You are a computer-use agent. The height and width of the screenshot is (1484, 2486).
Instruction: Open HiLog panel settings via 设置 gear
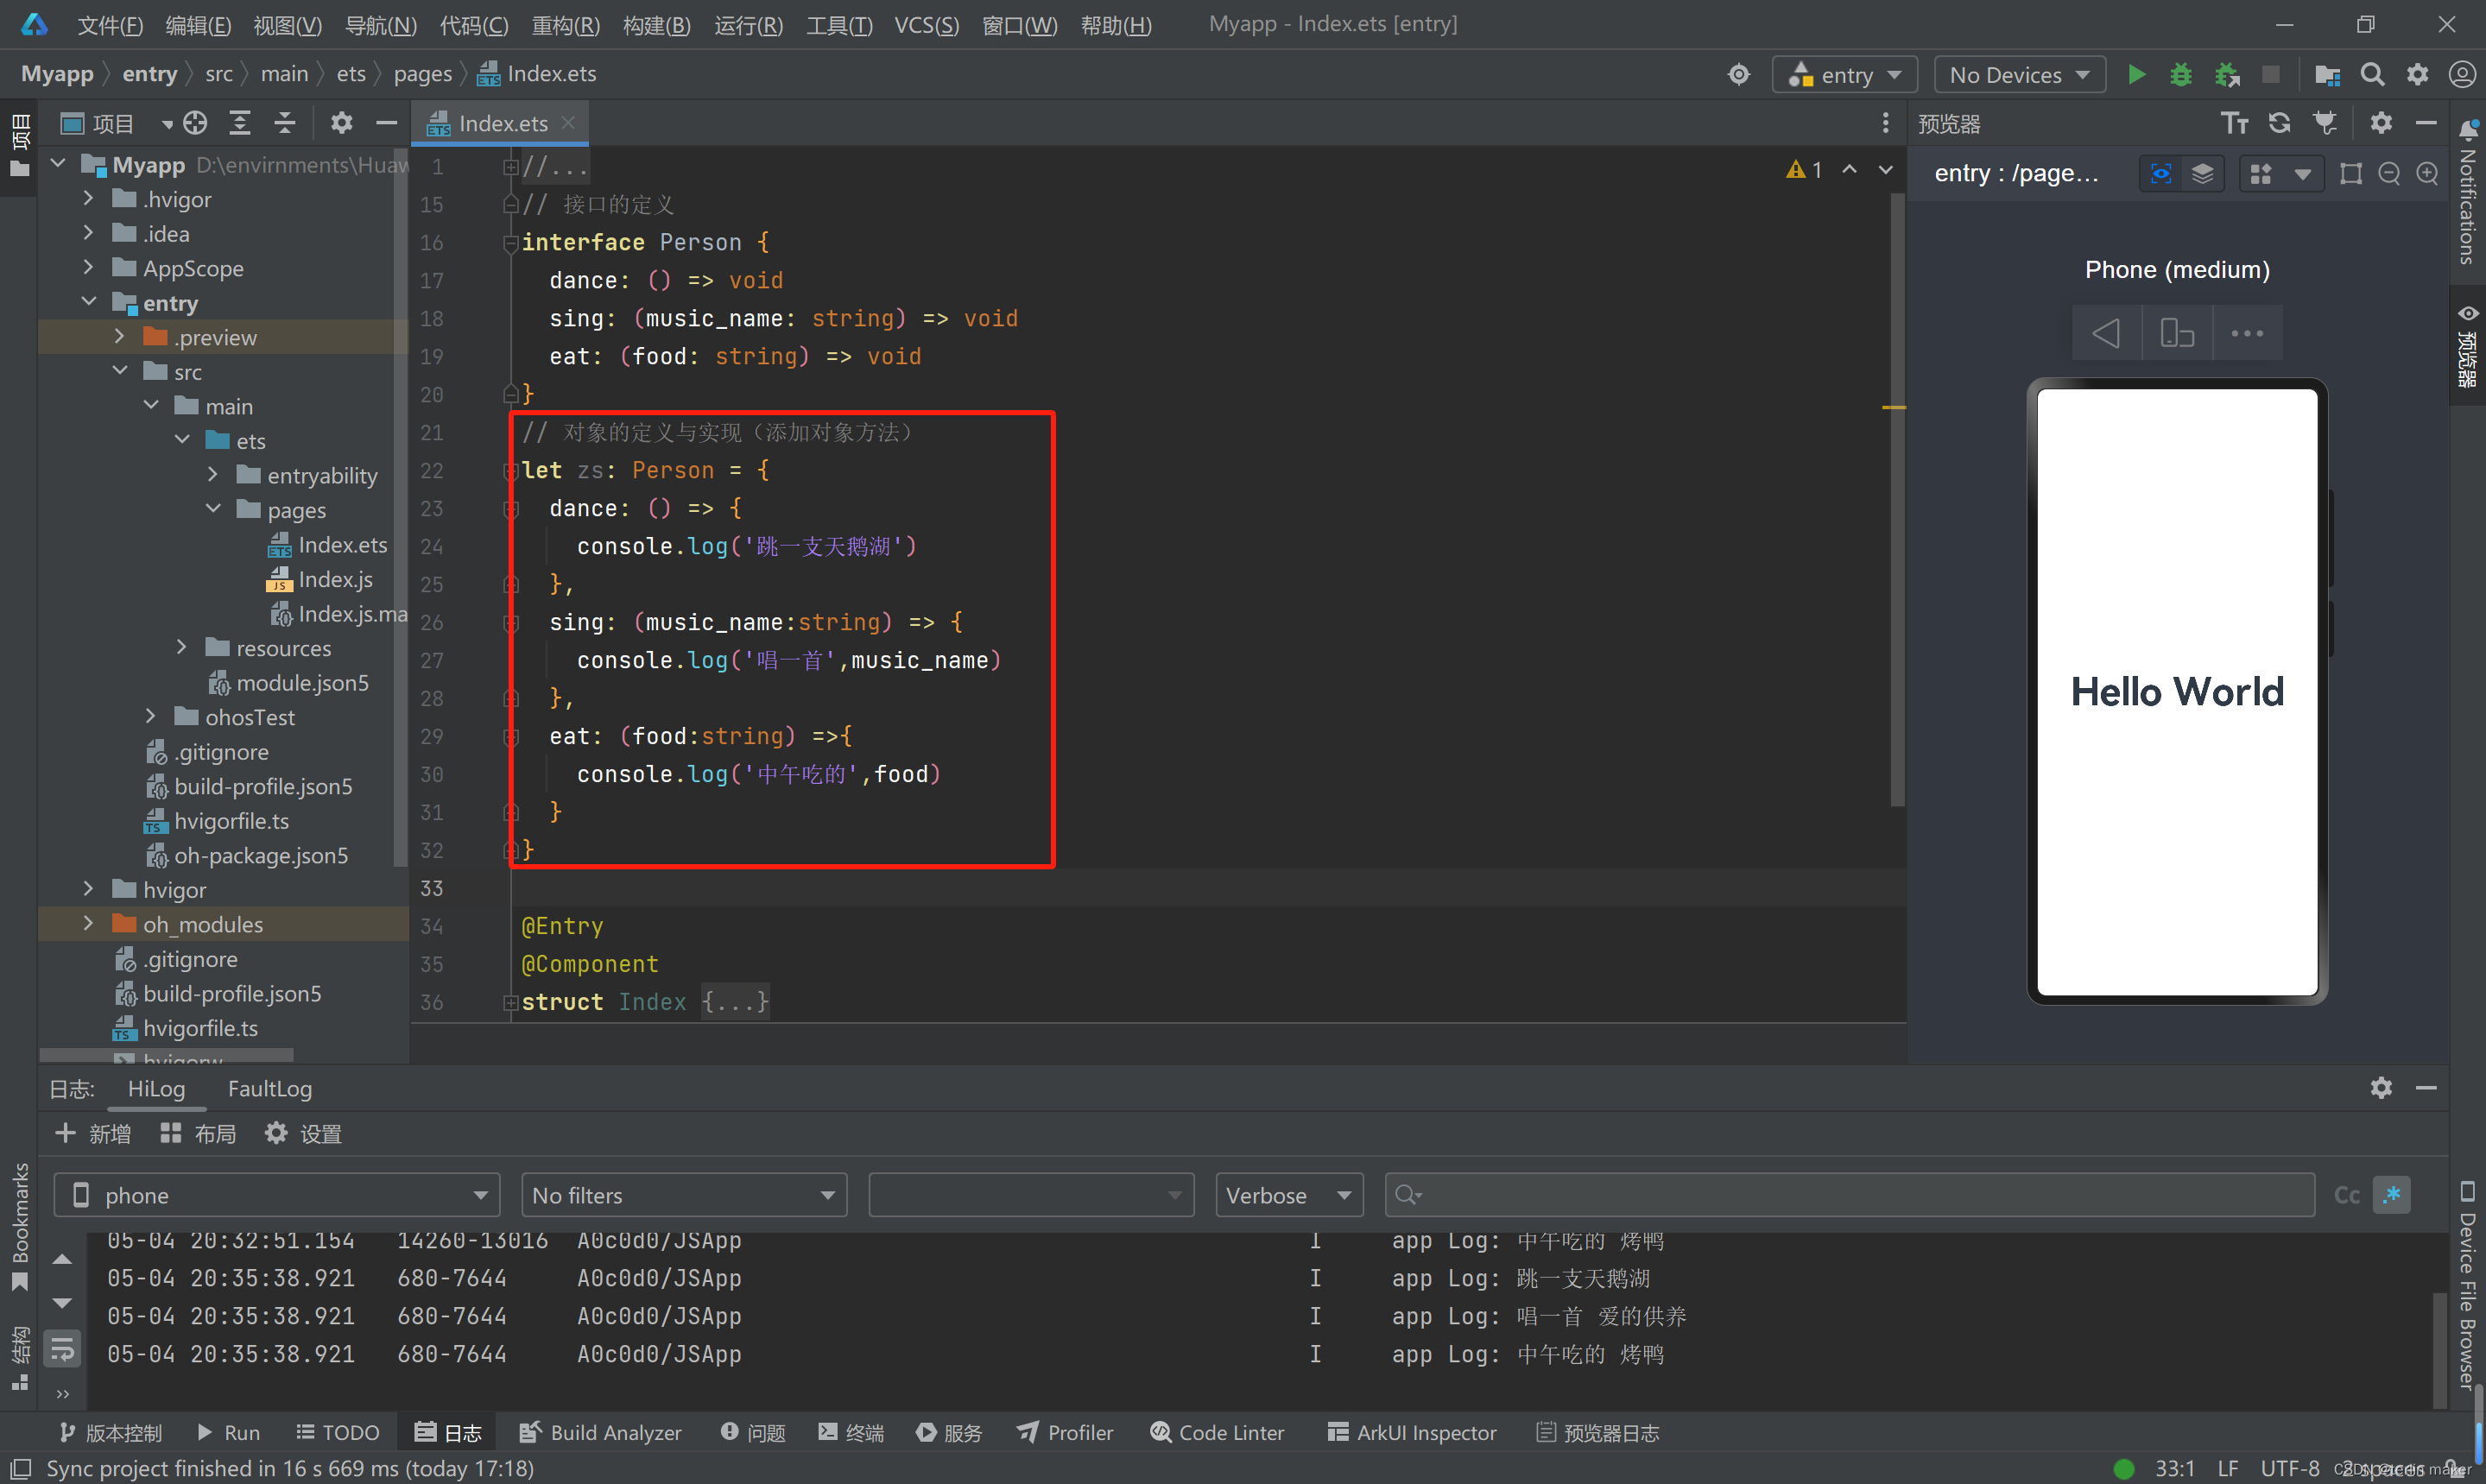302,1132
